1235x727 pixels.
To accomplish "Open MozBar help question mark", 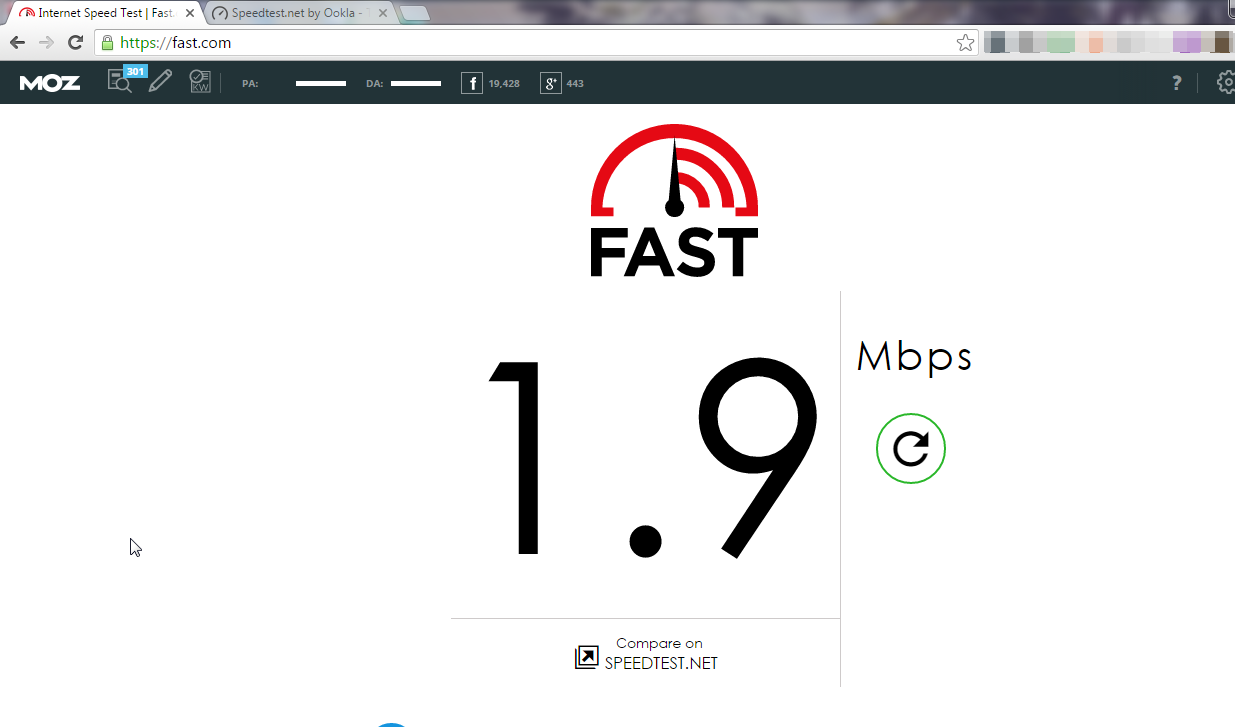I will tap(1177, 83).
